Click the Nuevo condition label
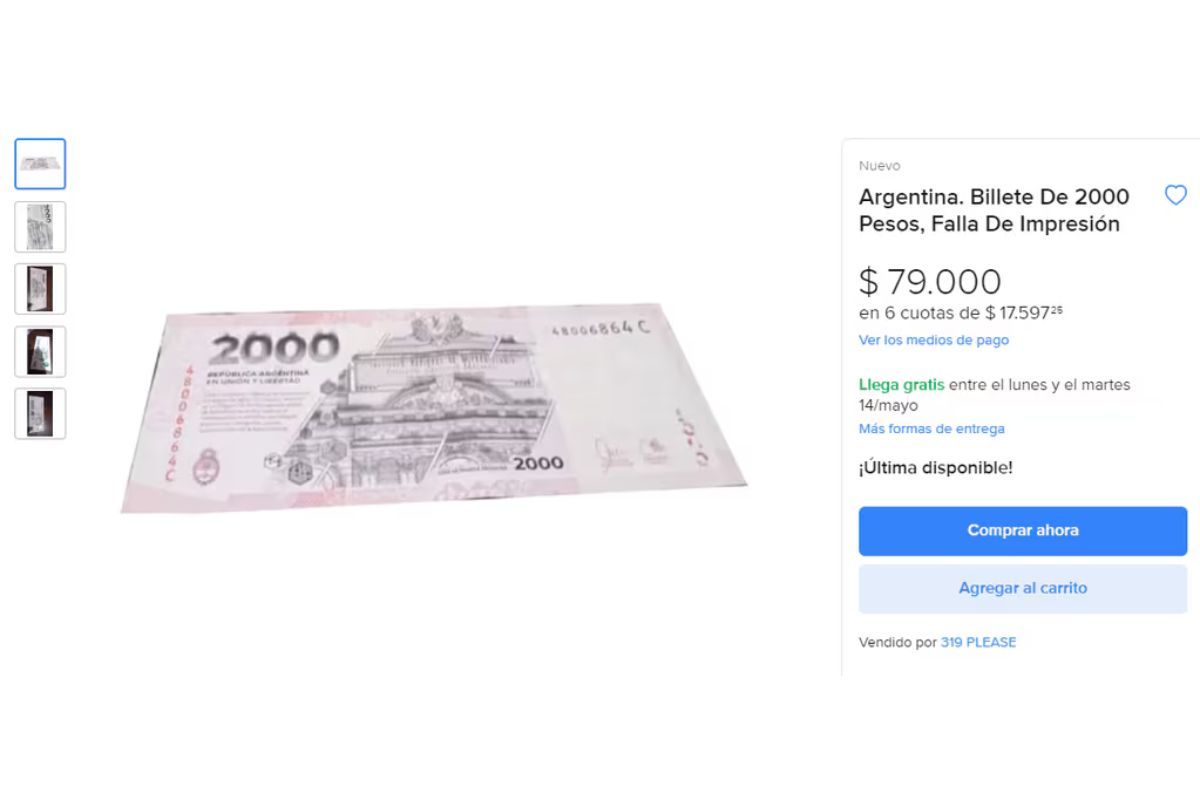The width and height of the screenshot is (1200, 800). [x=879, y=166]
